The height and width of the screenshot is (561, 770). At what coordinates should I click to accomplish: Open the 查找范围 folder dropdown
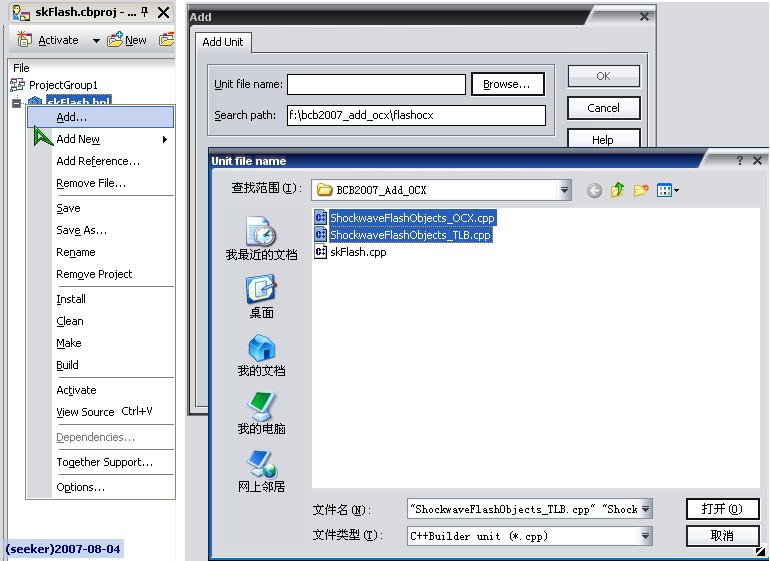point(564,190)
